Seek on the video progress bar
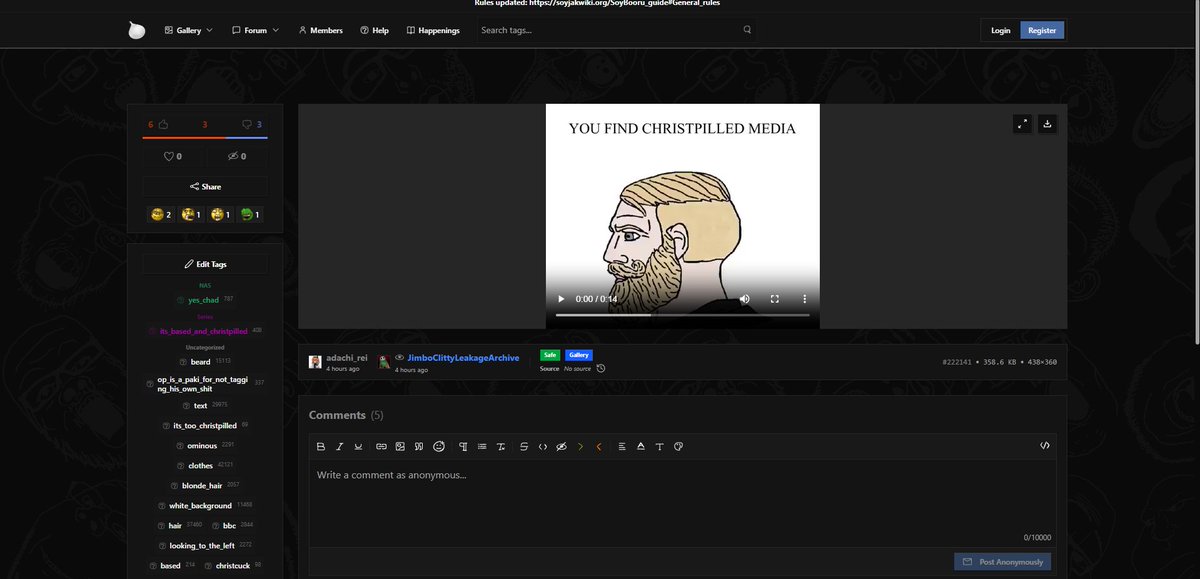Image resolution: width=1200 pixels, height=579 pixels. (x=682, y=315)
